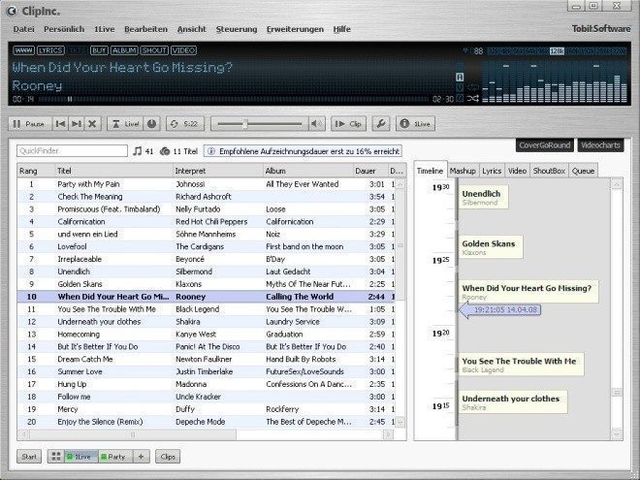Select the track Party with My Pain

[207, 184]
